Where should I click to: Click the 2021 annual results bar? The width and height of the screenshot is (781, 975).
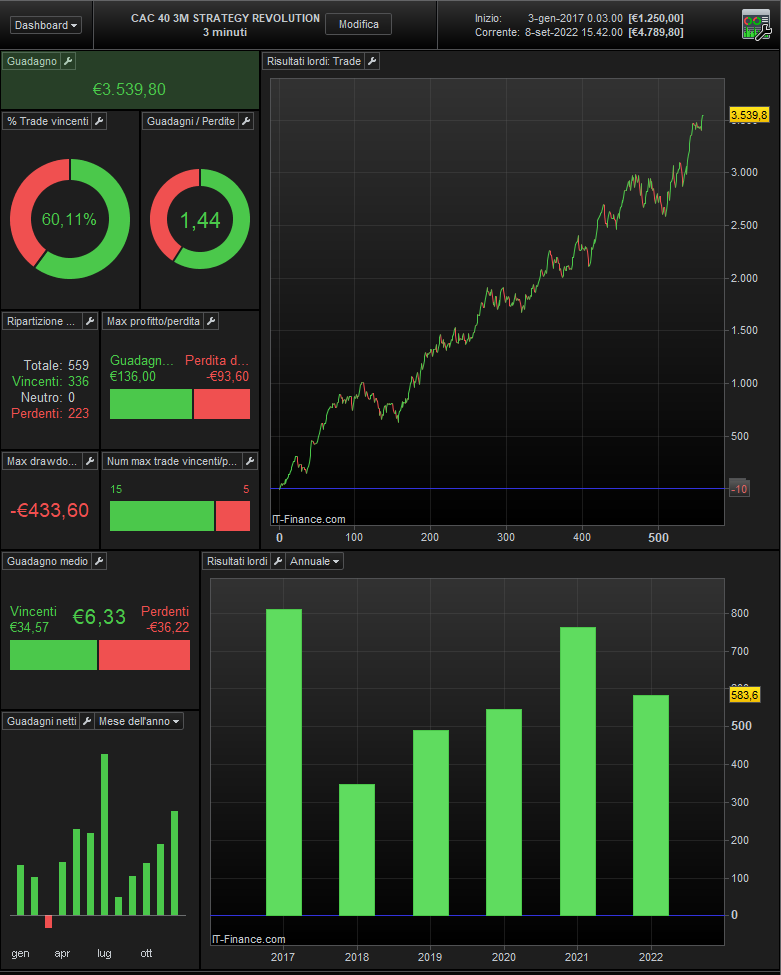coord(578,771)
